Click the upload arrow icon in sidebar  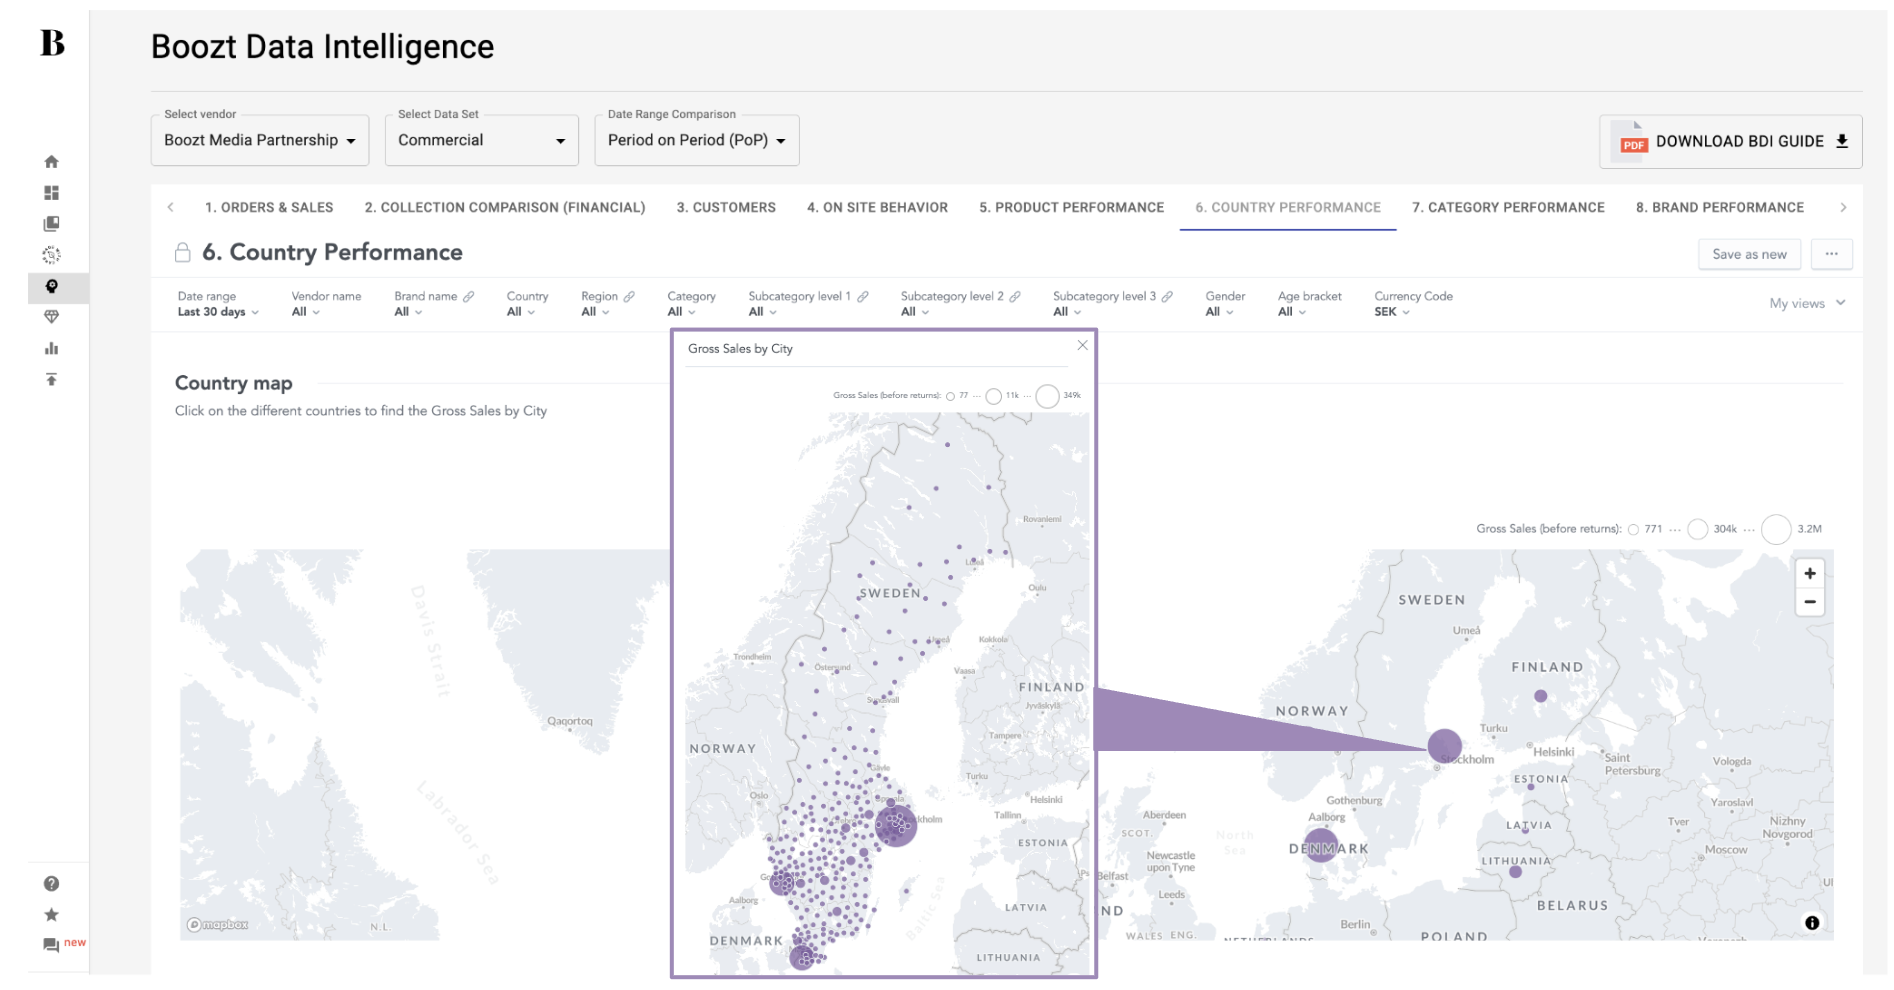tap(51, 379)
